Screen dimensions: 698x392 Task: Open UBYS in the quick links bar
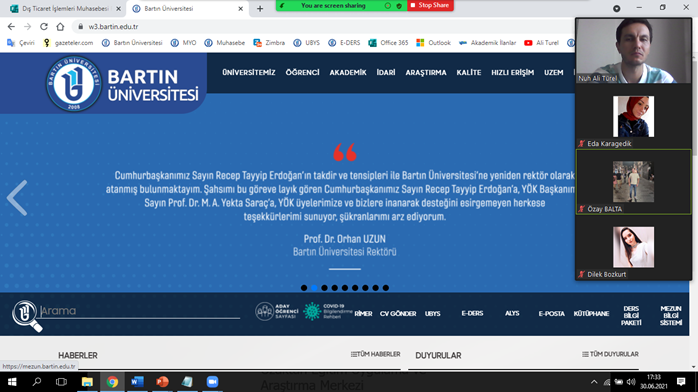433,314
